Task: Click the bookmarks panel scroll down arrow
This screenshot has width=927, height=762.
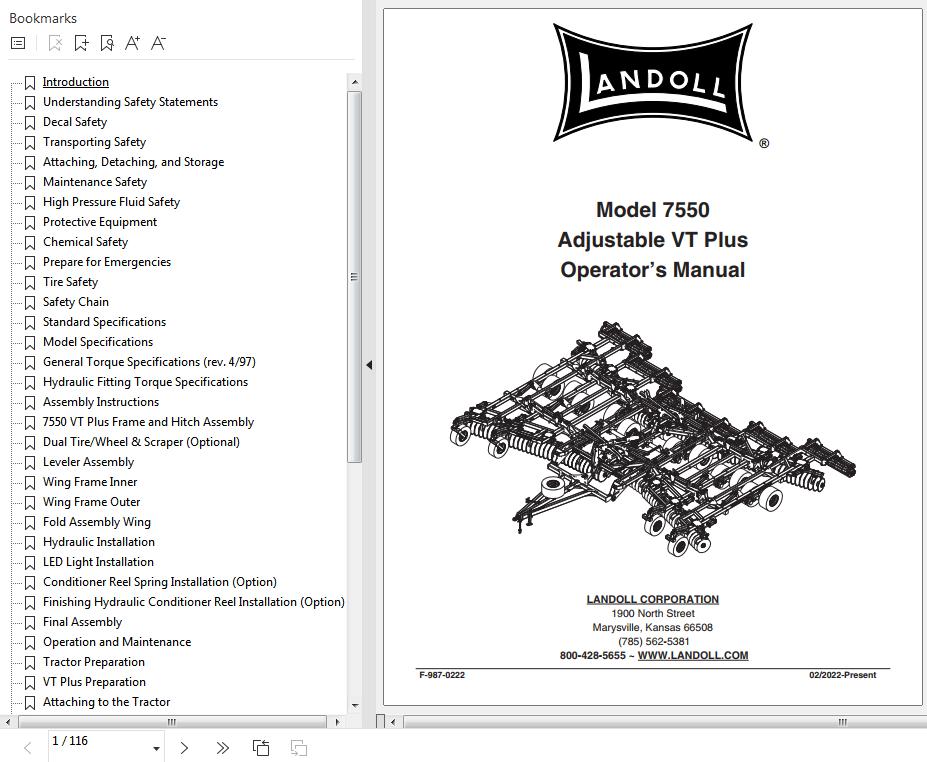Action: 355,706
